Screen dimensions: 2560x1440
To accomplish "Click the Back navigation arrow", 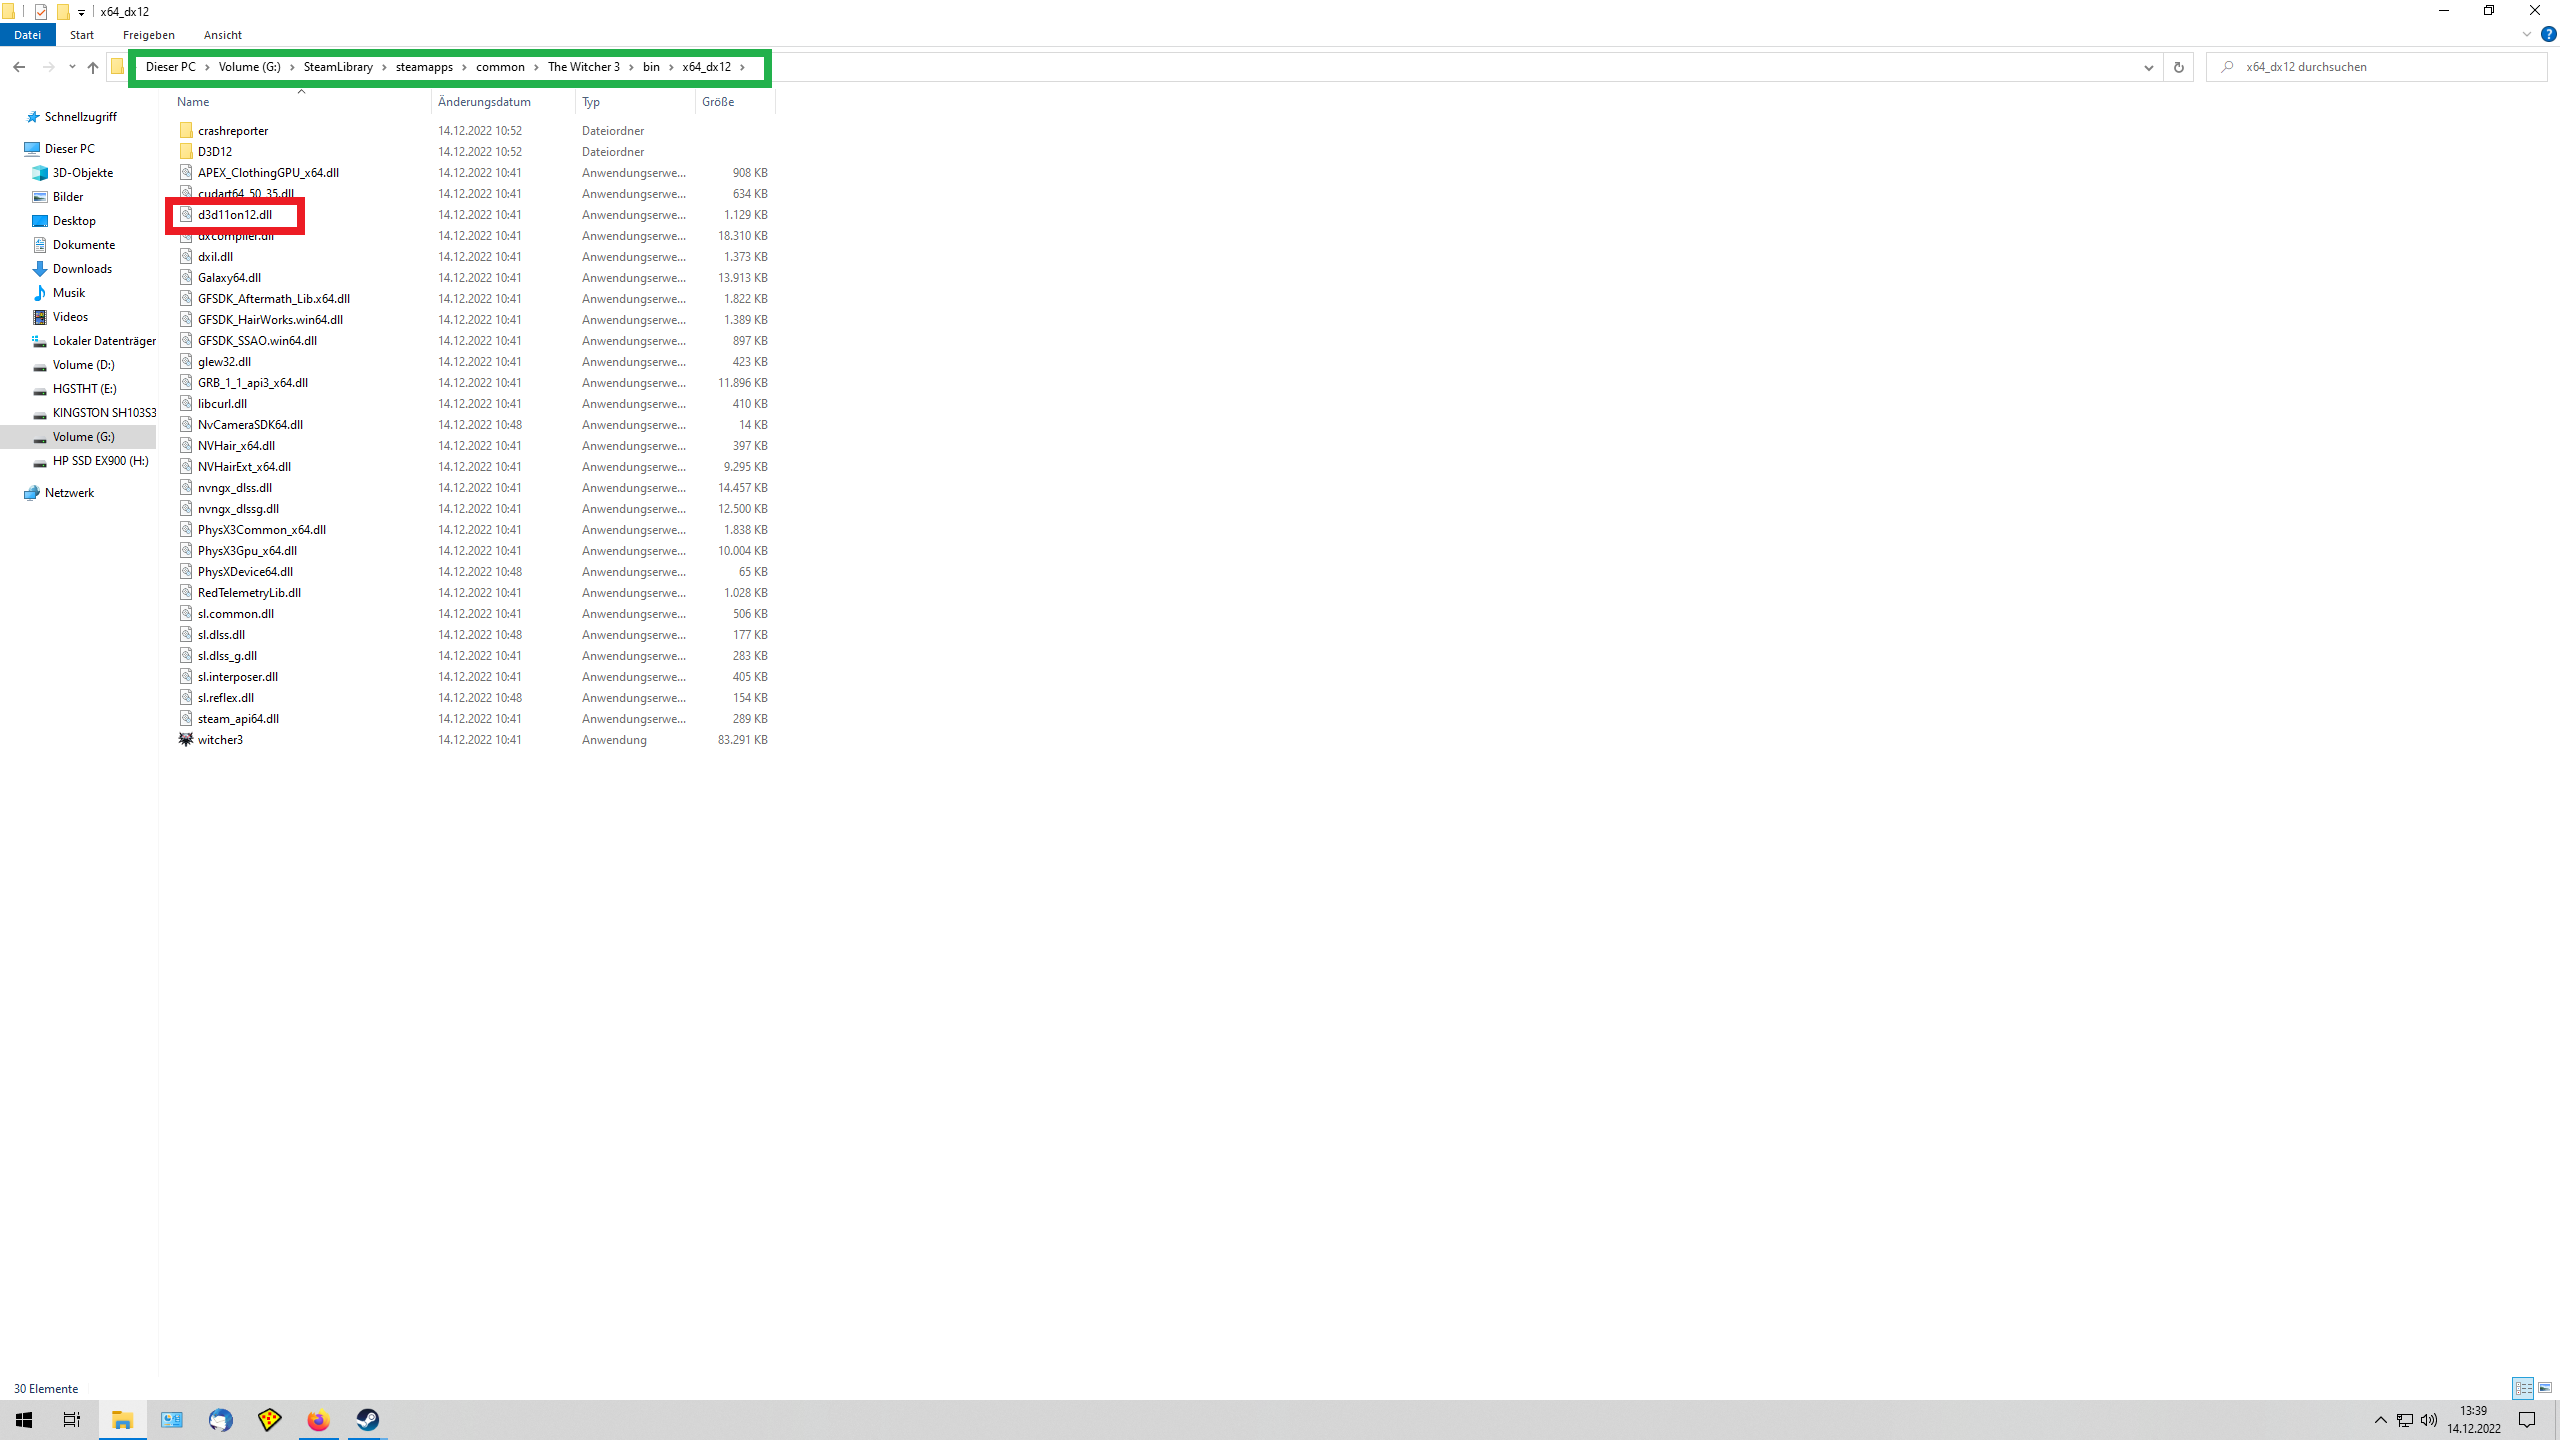I will coord(19,67).
